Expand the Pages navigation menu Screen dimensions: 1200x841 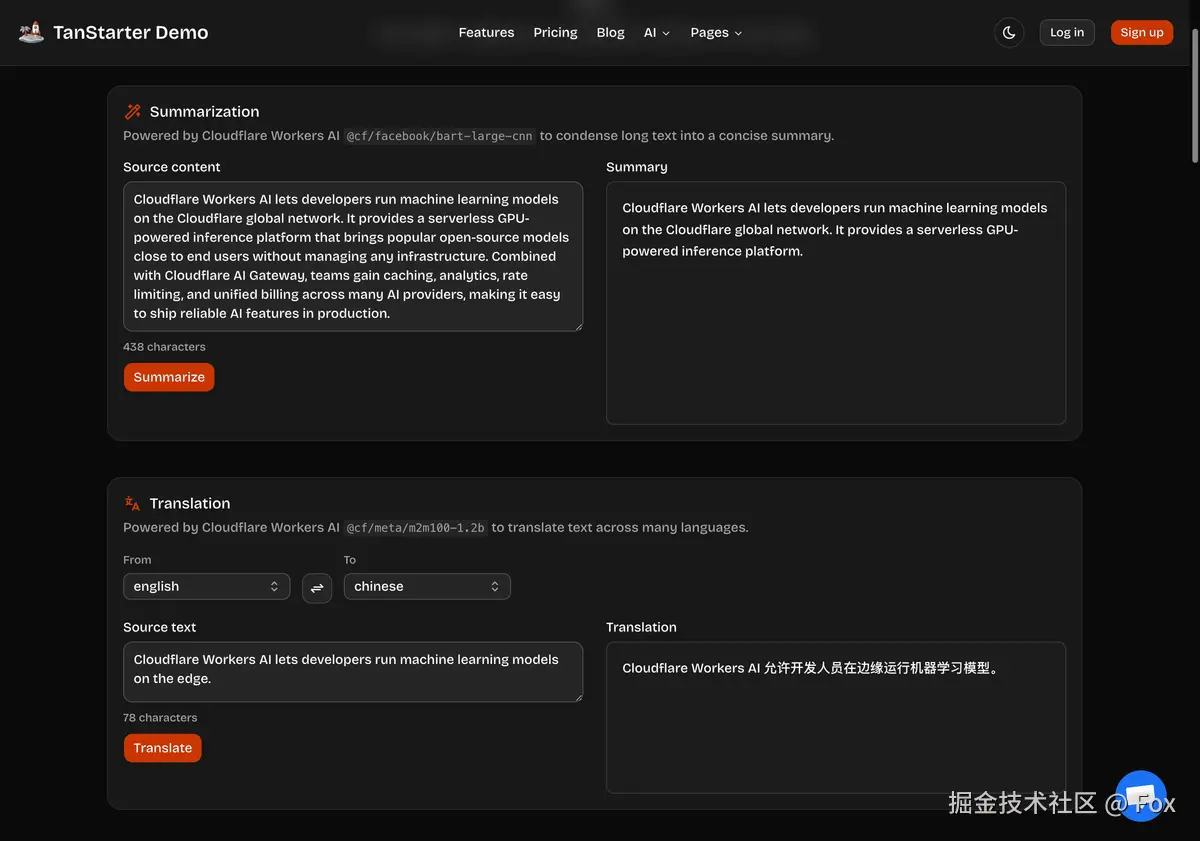[716, 32]
